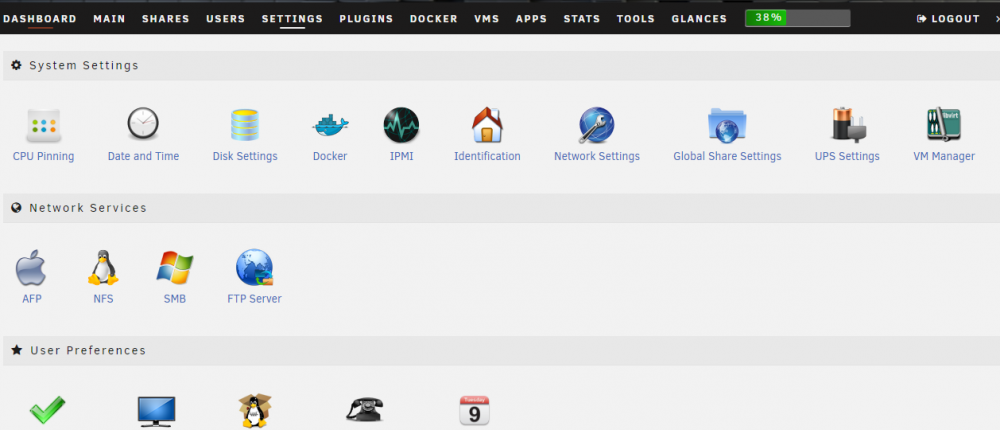The height and width of the screenshot is (430, 1000).
Task: Open the Docker whale icon
Action: click(x=330, y=124)
